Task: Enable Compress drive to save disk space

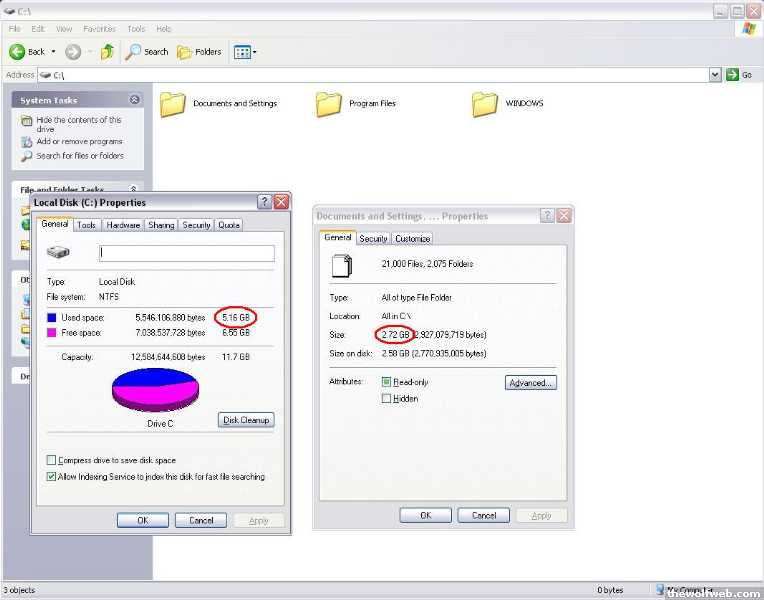Action: 52,461
